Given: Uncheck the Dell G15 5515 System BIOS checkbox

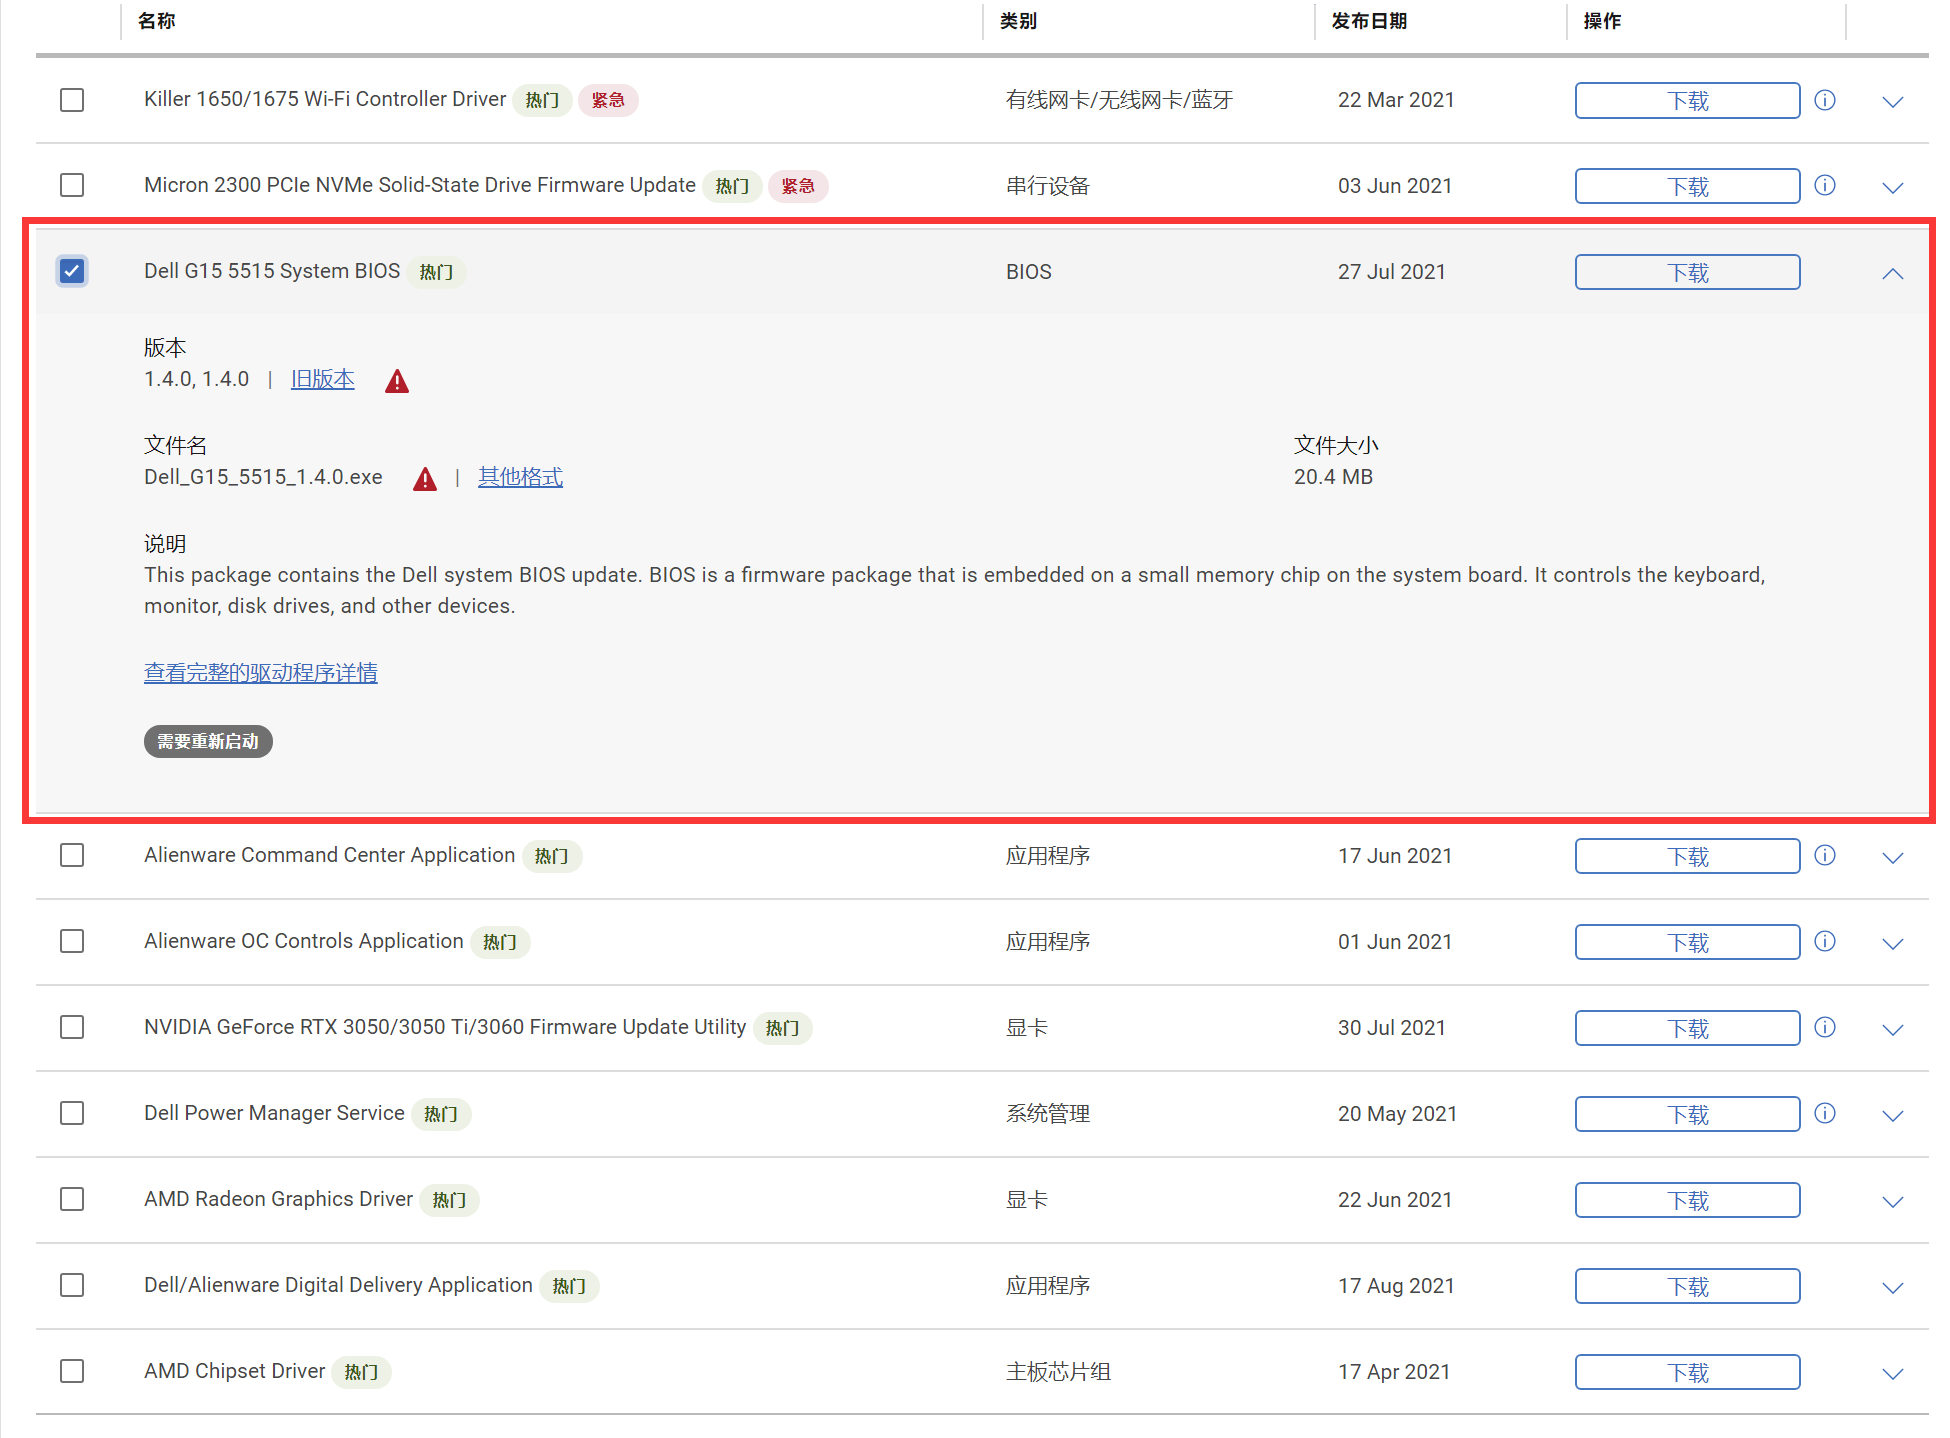Looking at the screenshot, I should [72, 271].
